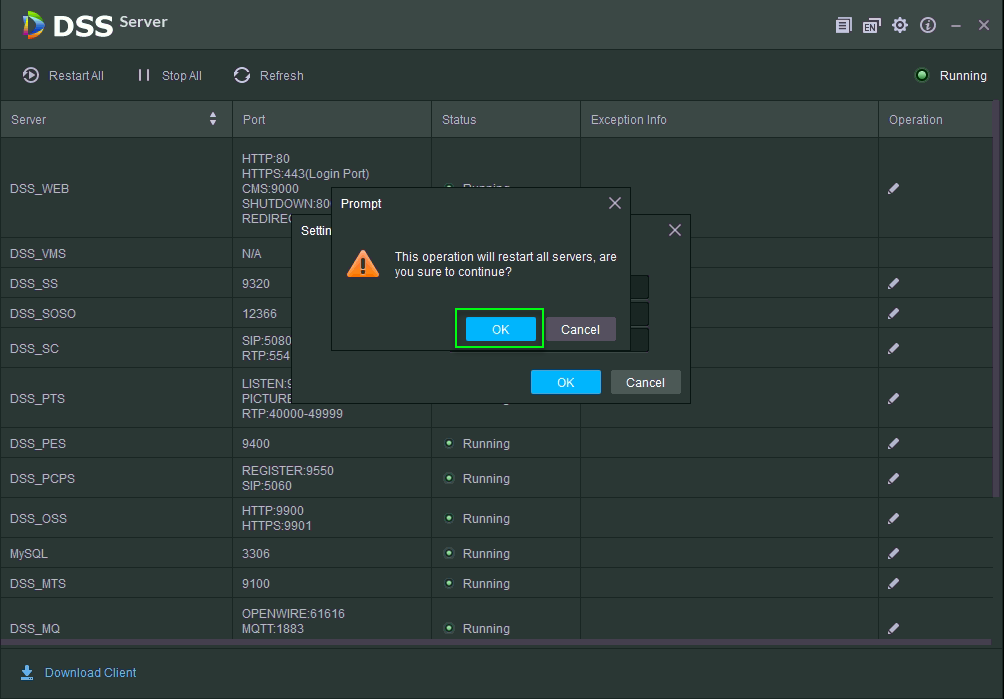Viewport: 1004px width, 699px height.
Task: Refresh the server list
Action: [x=268, y=75]
